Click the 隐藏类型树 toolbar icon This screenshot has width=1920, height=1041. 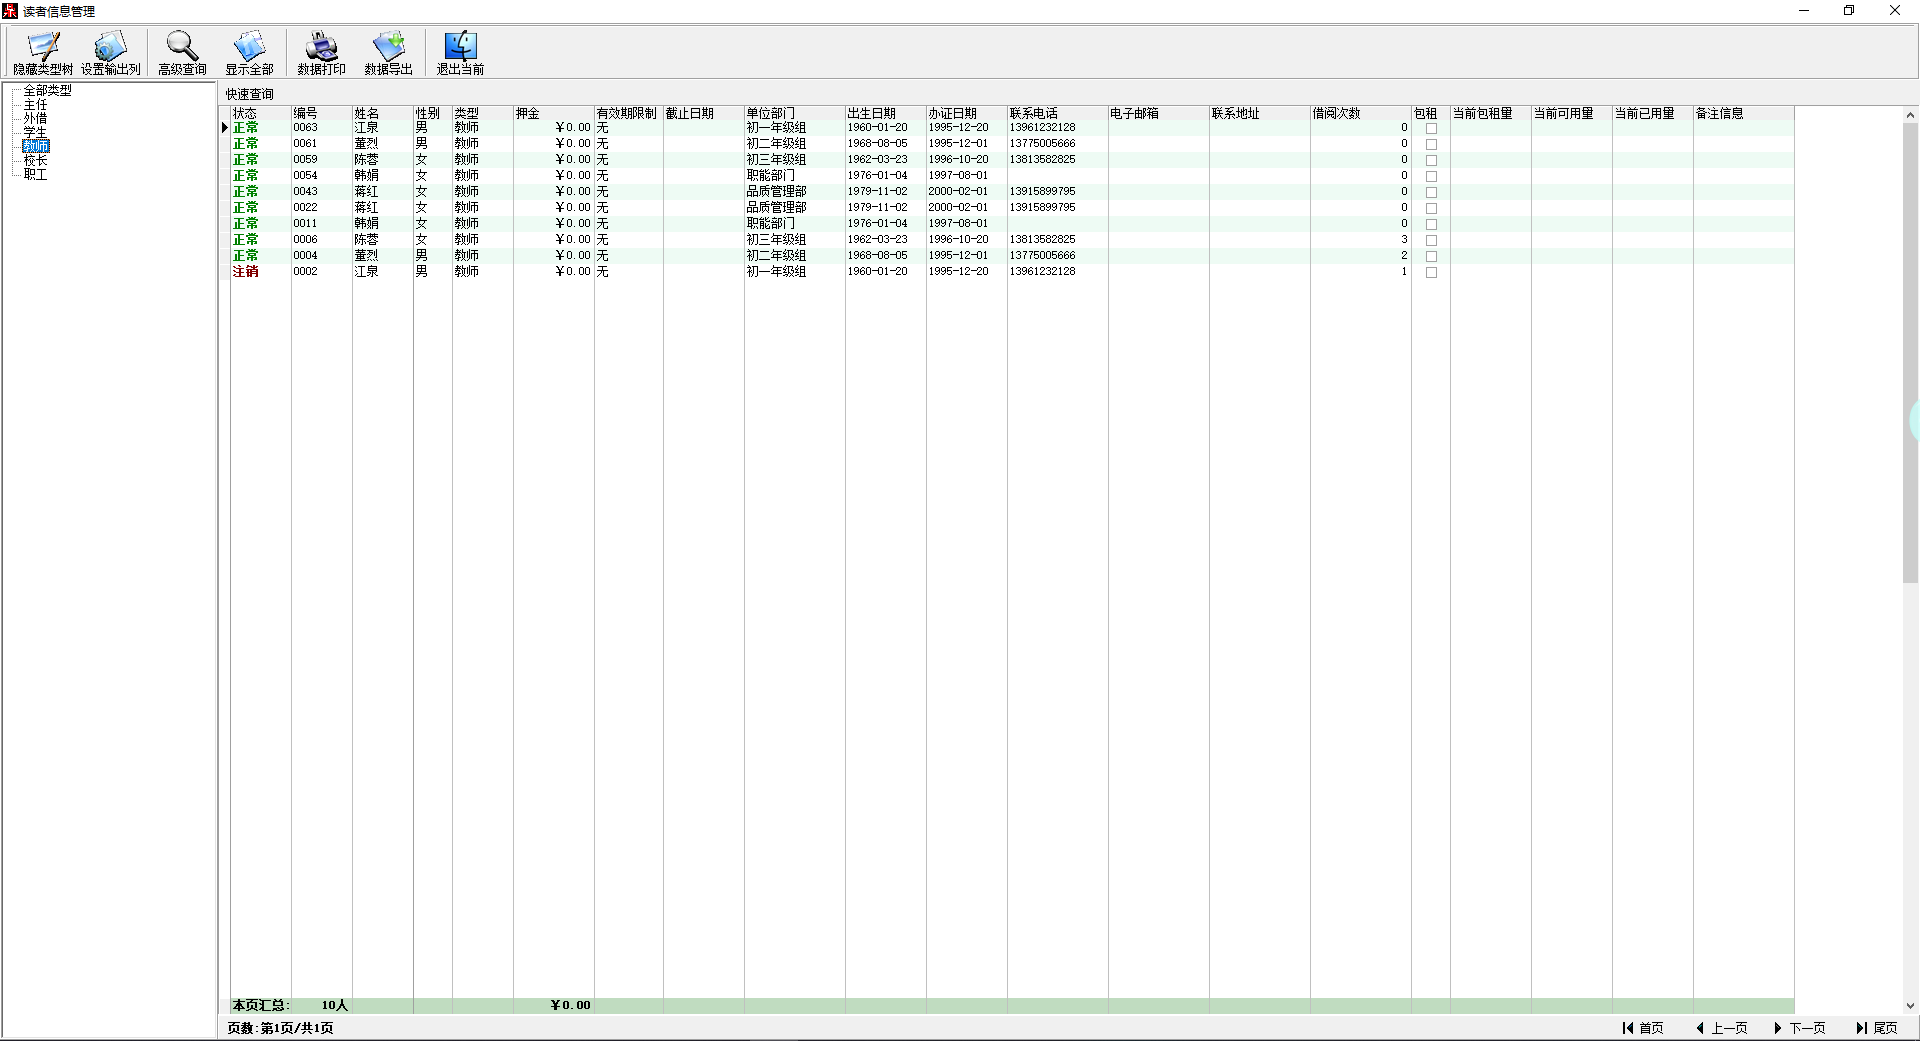tap(43, 53)
